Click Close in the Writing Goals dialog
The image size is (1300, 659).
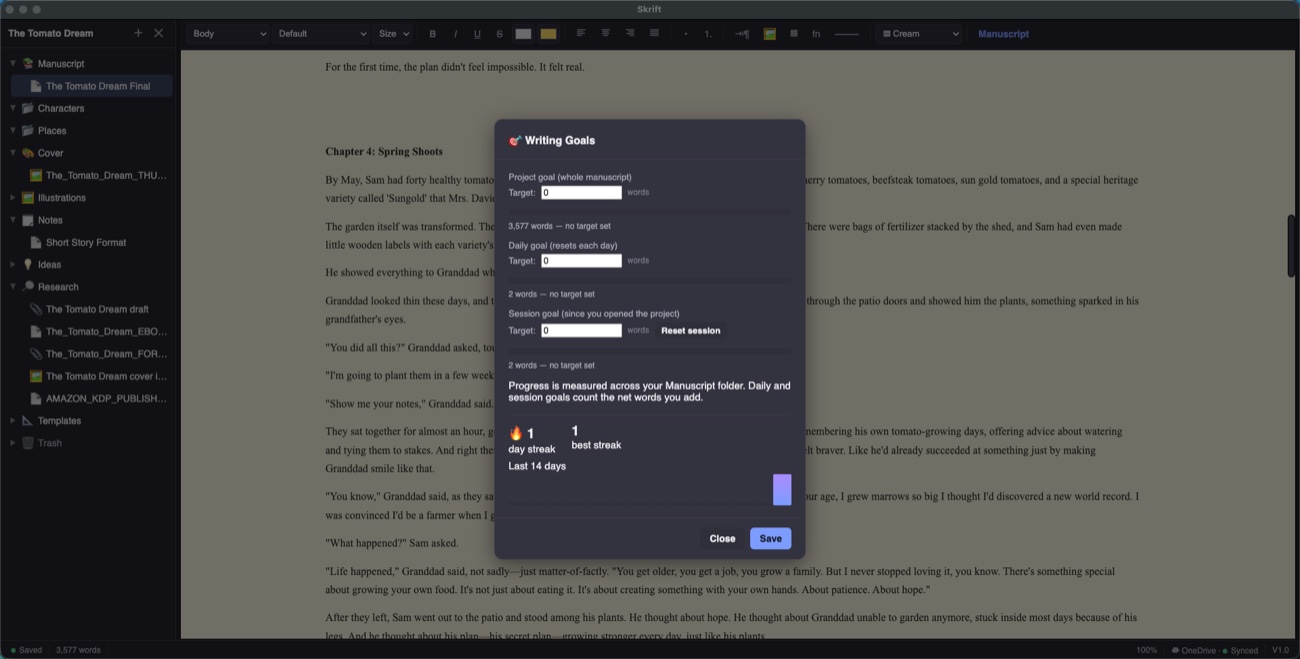tap(722, 538)
